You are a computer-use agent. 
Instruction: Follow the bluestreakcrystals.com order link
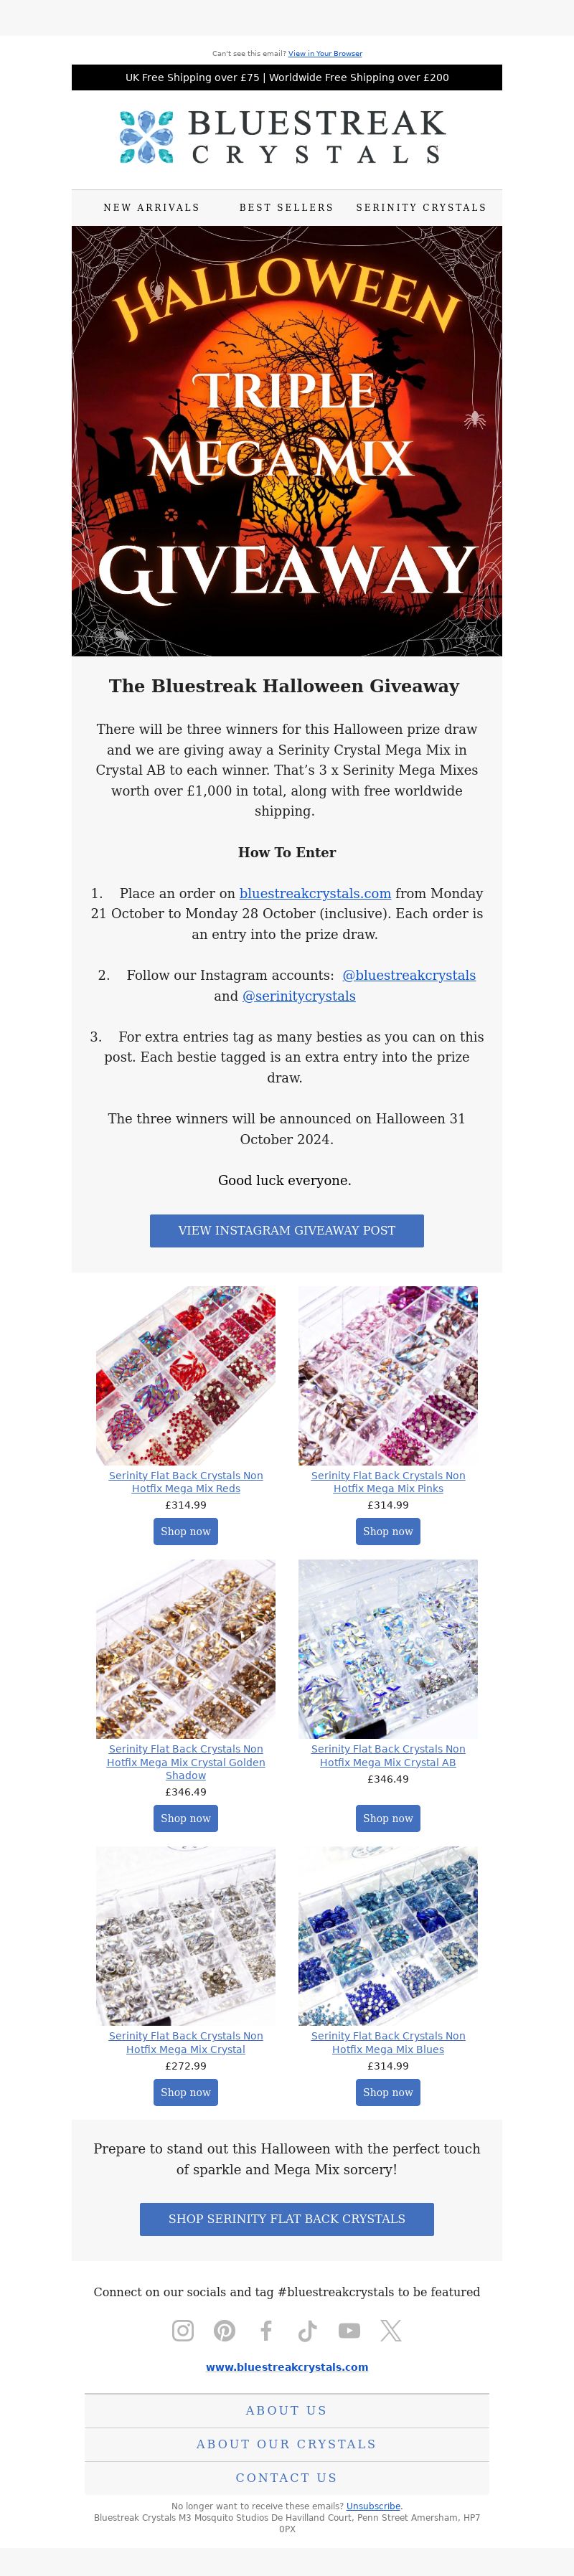tap(315, 893)
